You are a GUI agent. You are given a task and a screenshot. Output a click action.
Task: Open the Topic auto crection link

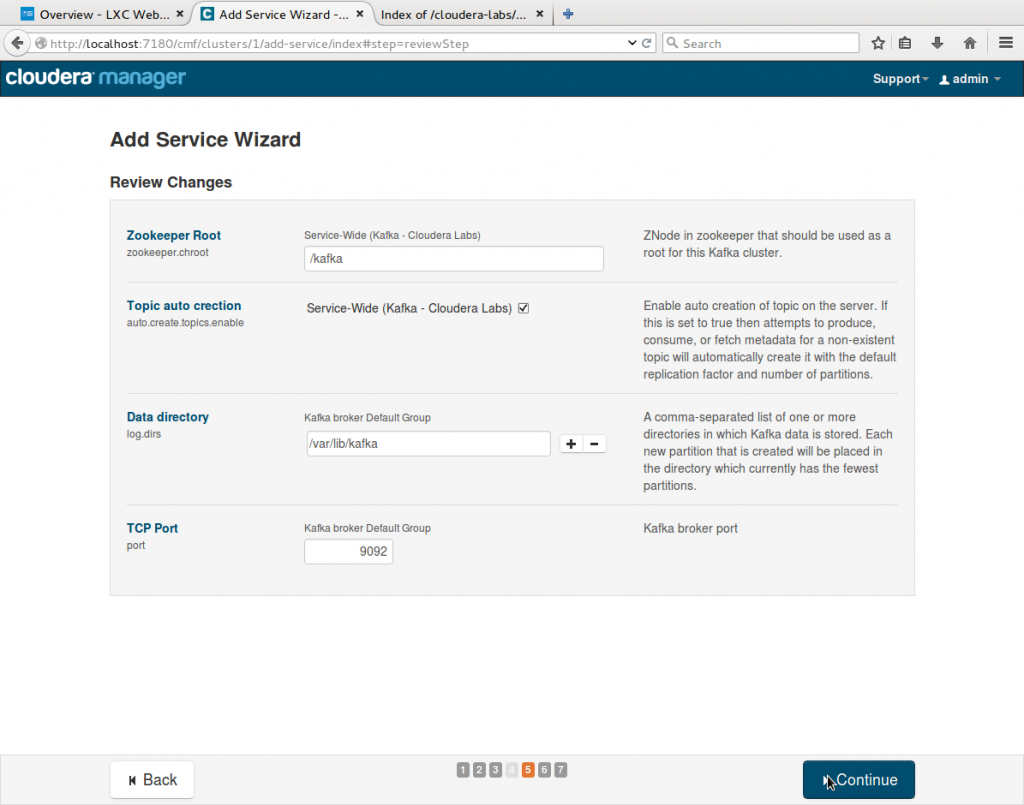point(184,306)
